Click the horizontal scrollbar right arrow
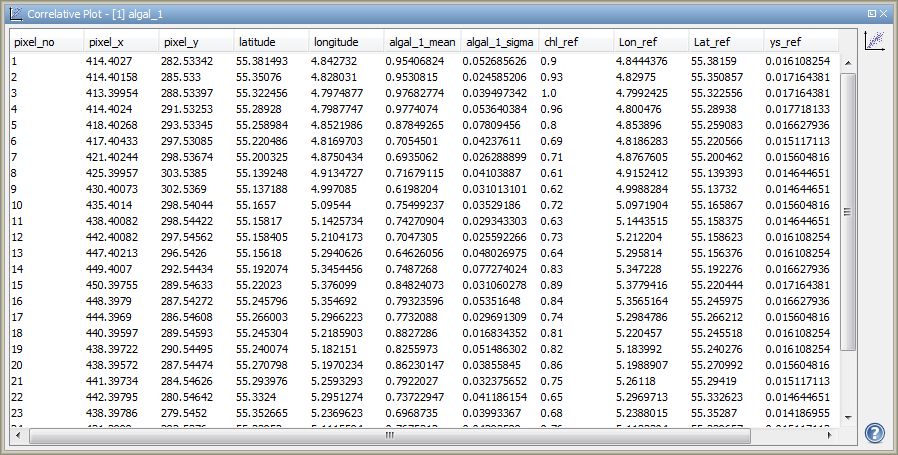This screenshot has height=455, width=898. pos(833,436)
